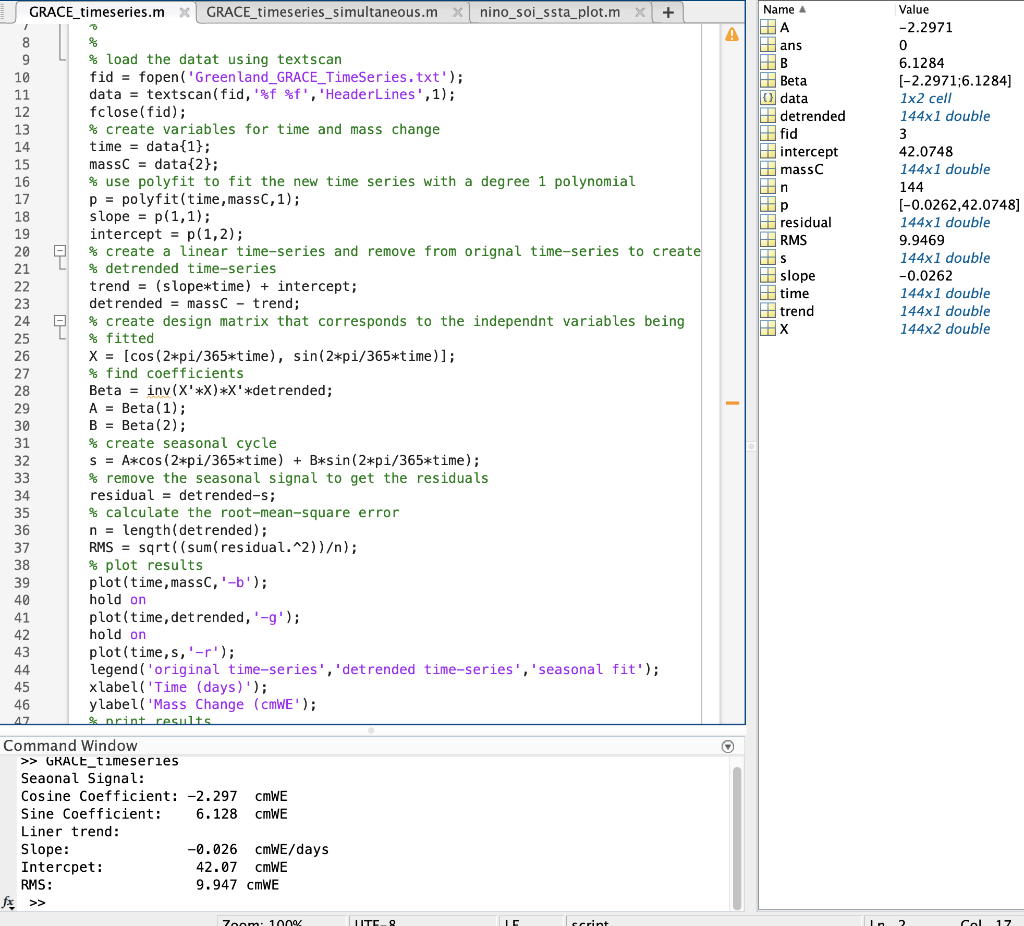1024x926 pixels.
Task: Collapse the comment block at line 24
Action: tap(59, 321)
